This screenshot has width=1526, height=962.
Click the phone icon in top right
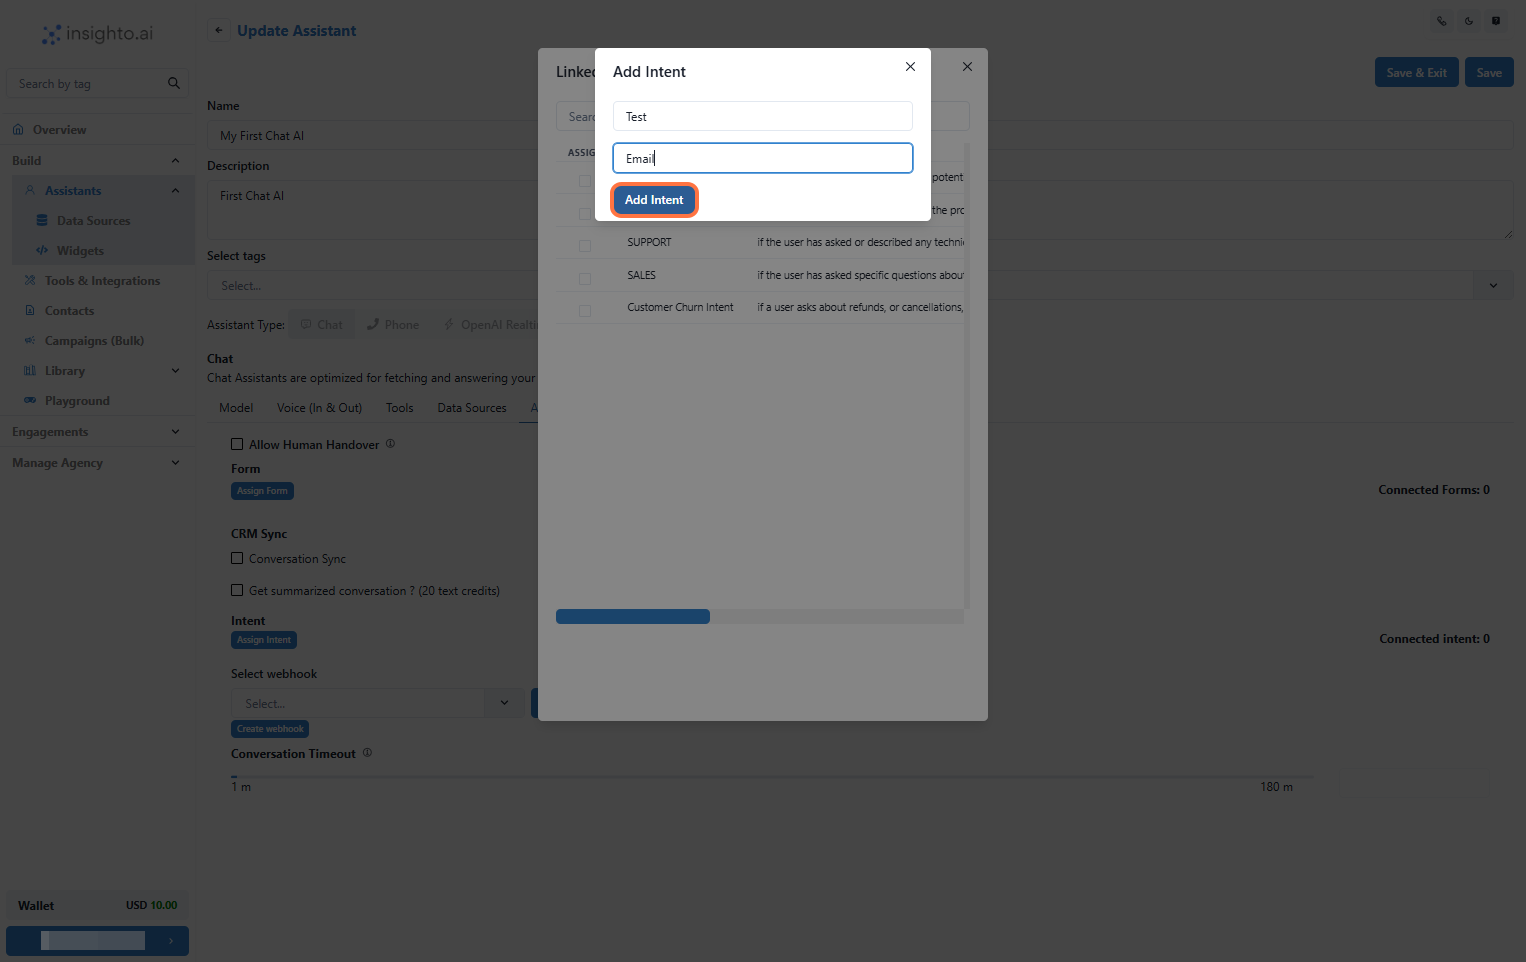1441,21
